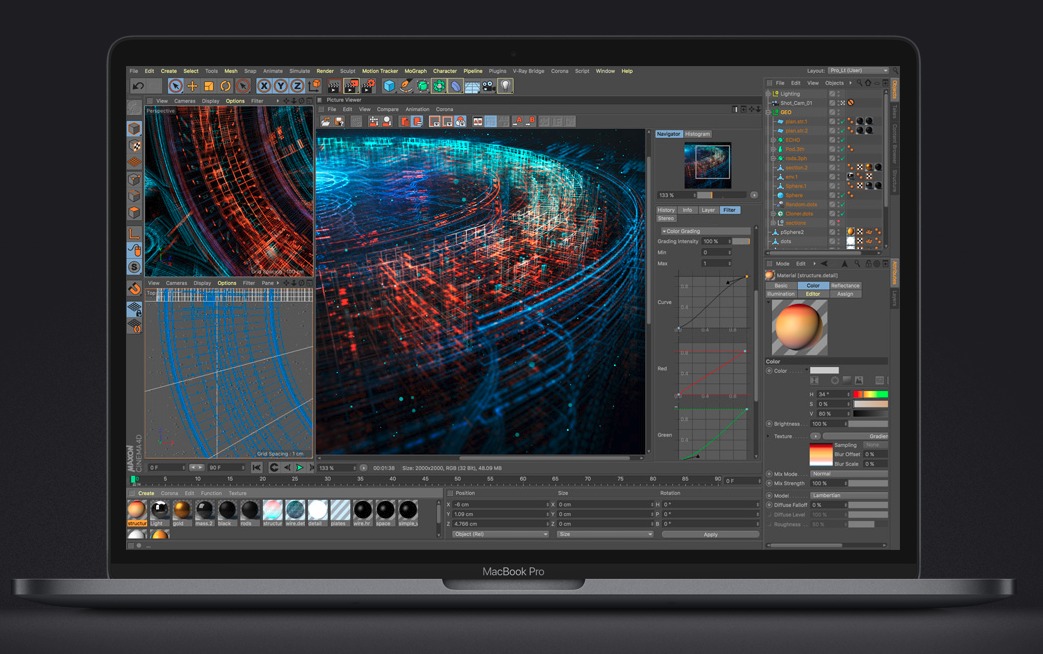Screen dimensions: 1043x654
Task: Click the Assign material button
Action: point(845,294)
